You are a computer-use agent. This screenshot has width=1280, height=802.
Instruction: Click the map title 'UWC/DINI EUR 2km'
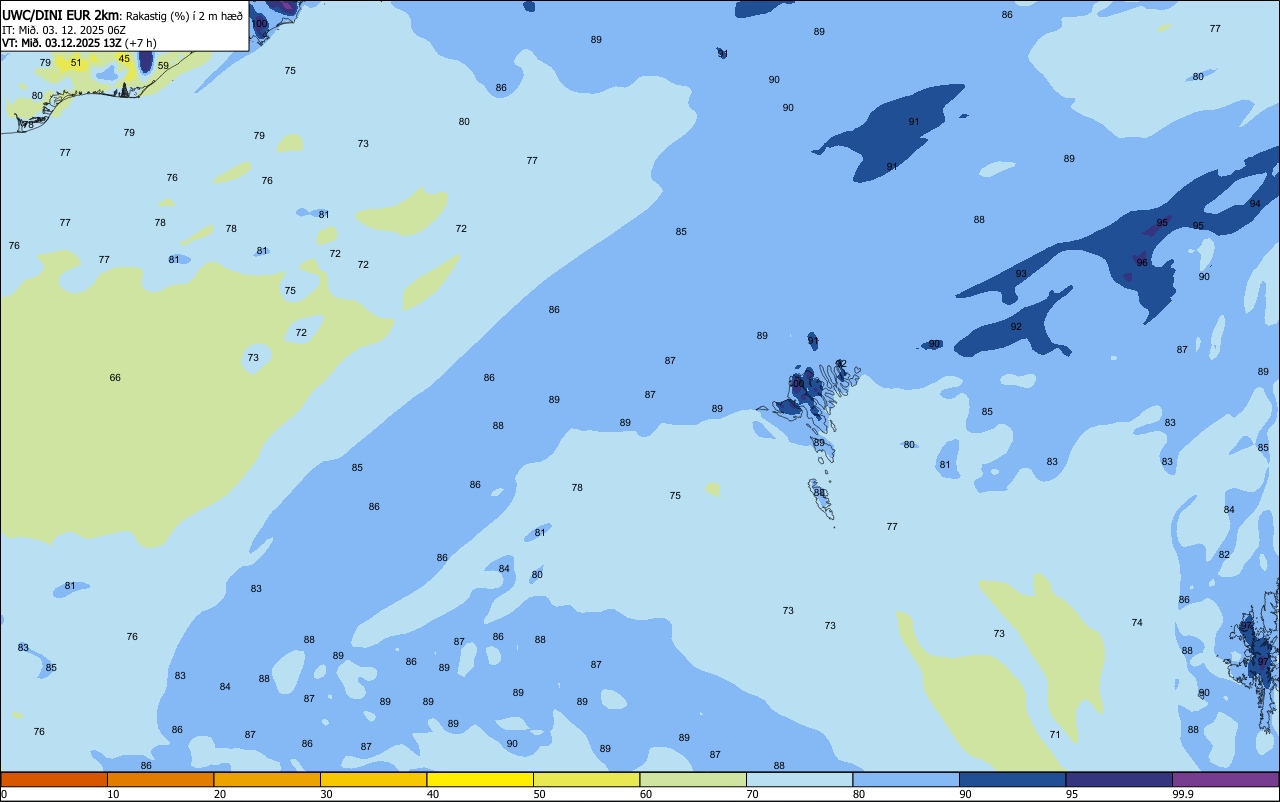tap(61, 15)
